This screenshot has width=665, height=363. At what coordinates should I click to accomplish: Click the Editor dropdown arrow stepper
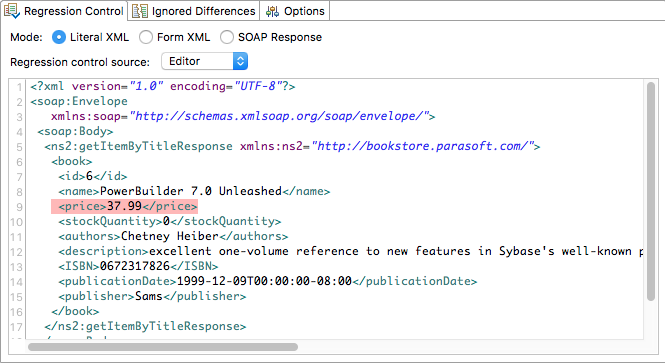coord(240,61)
